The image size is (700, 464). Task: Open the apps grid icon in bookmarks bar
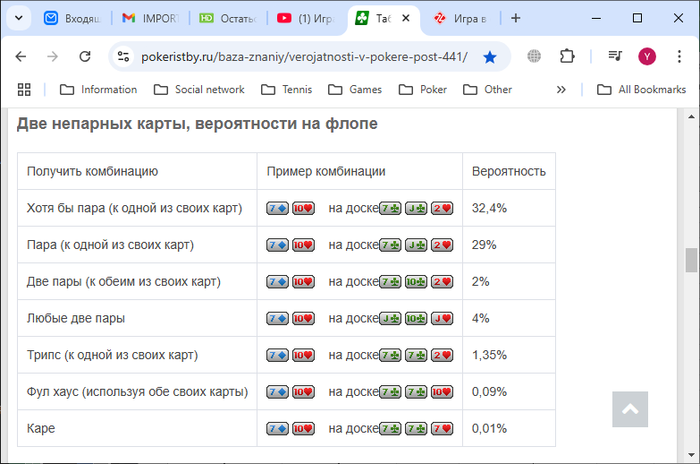24,89
